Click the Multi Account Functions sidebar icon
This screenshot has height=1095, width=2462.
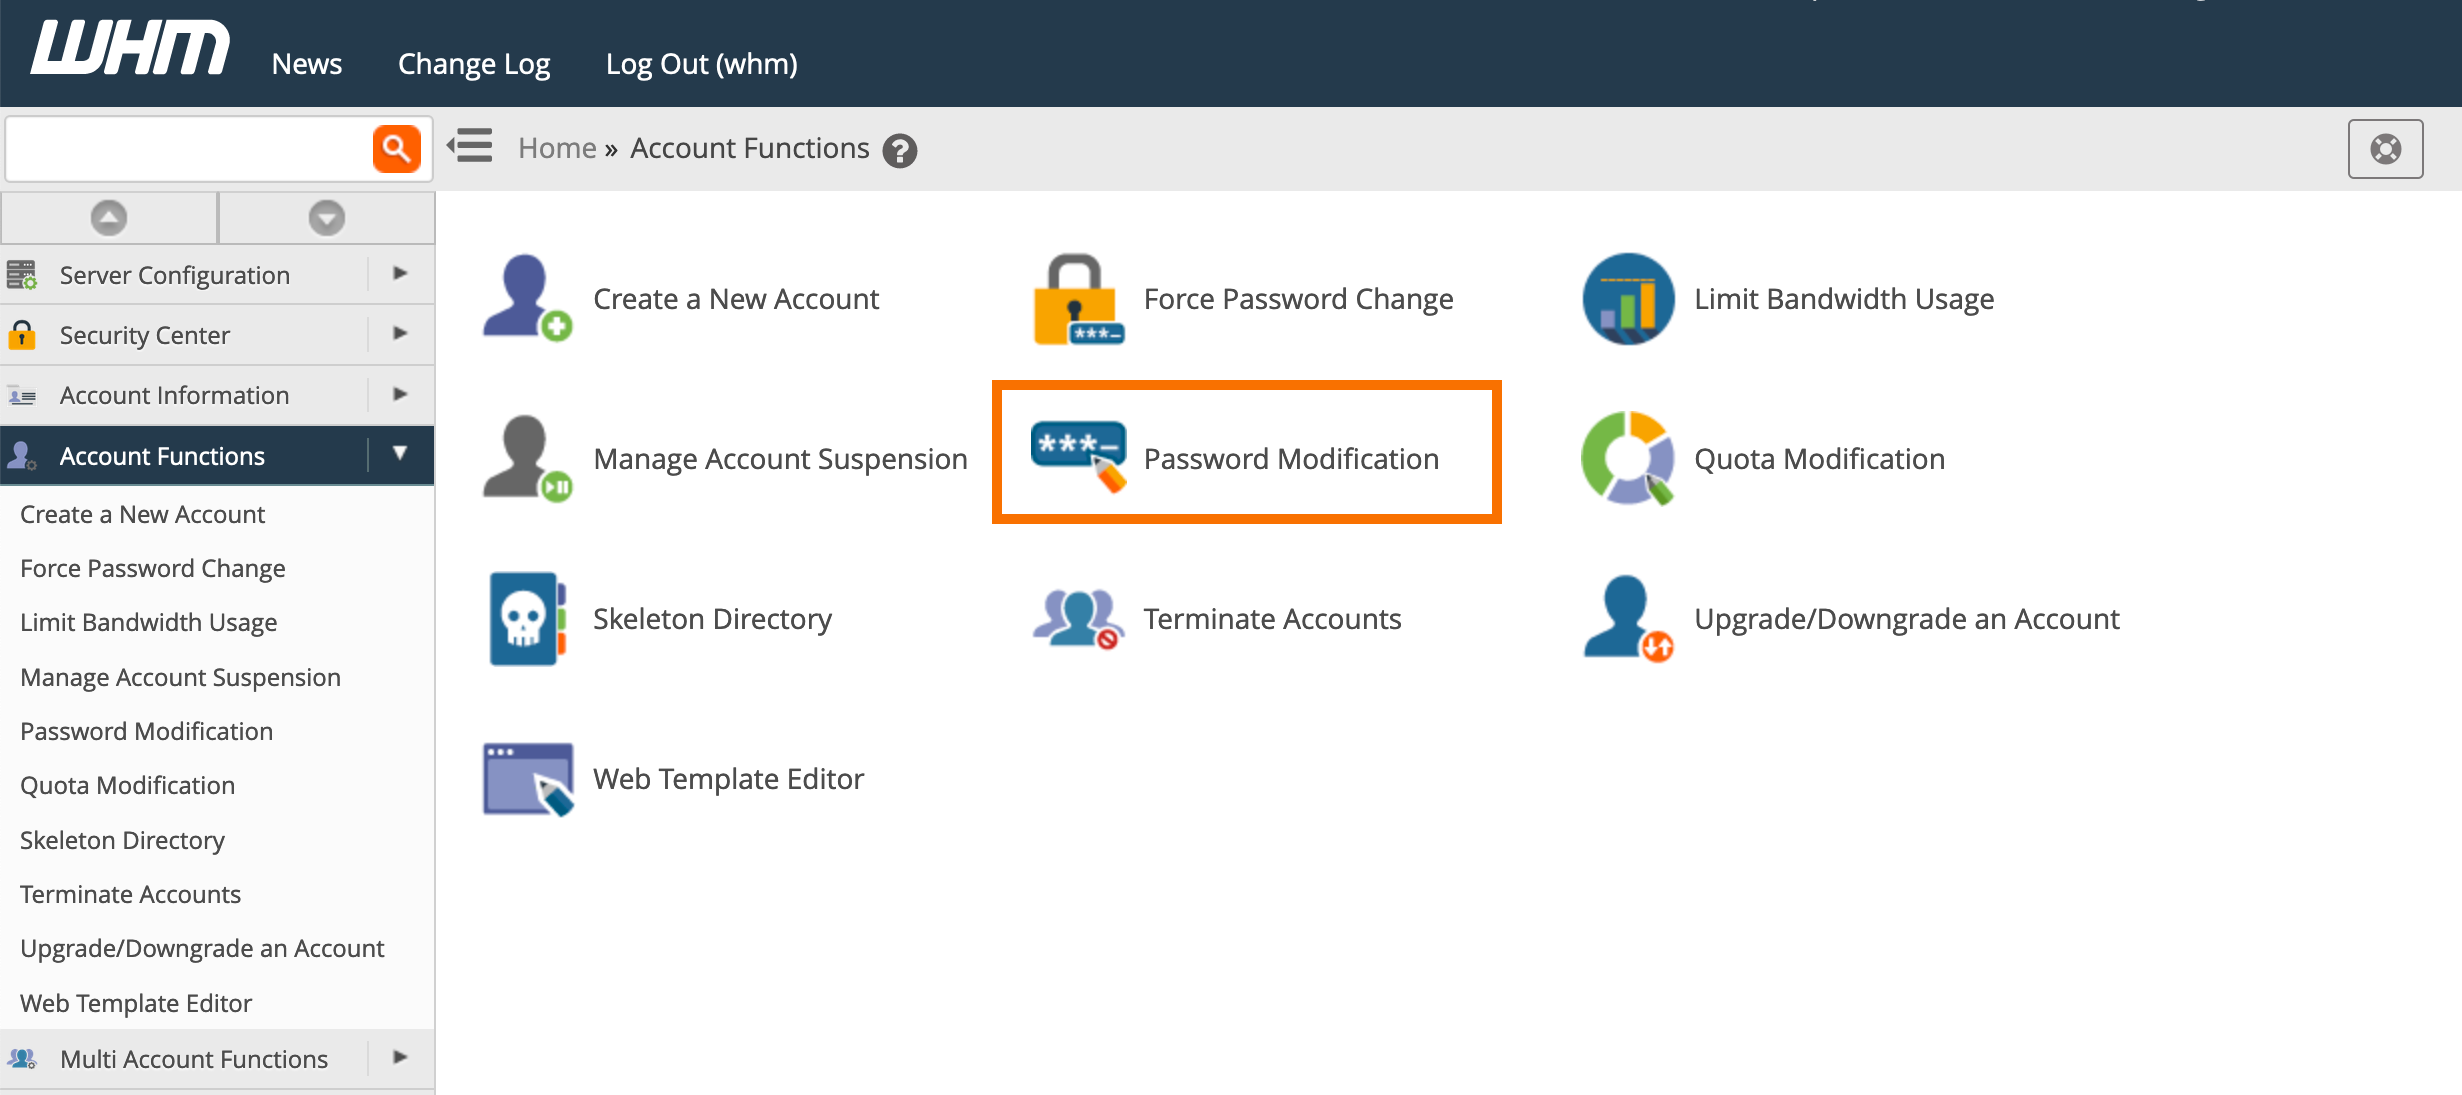point(22,1058)
